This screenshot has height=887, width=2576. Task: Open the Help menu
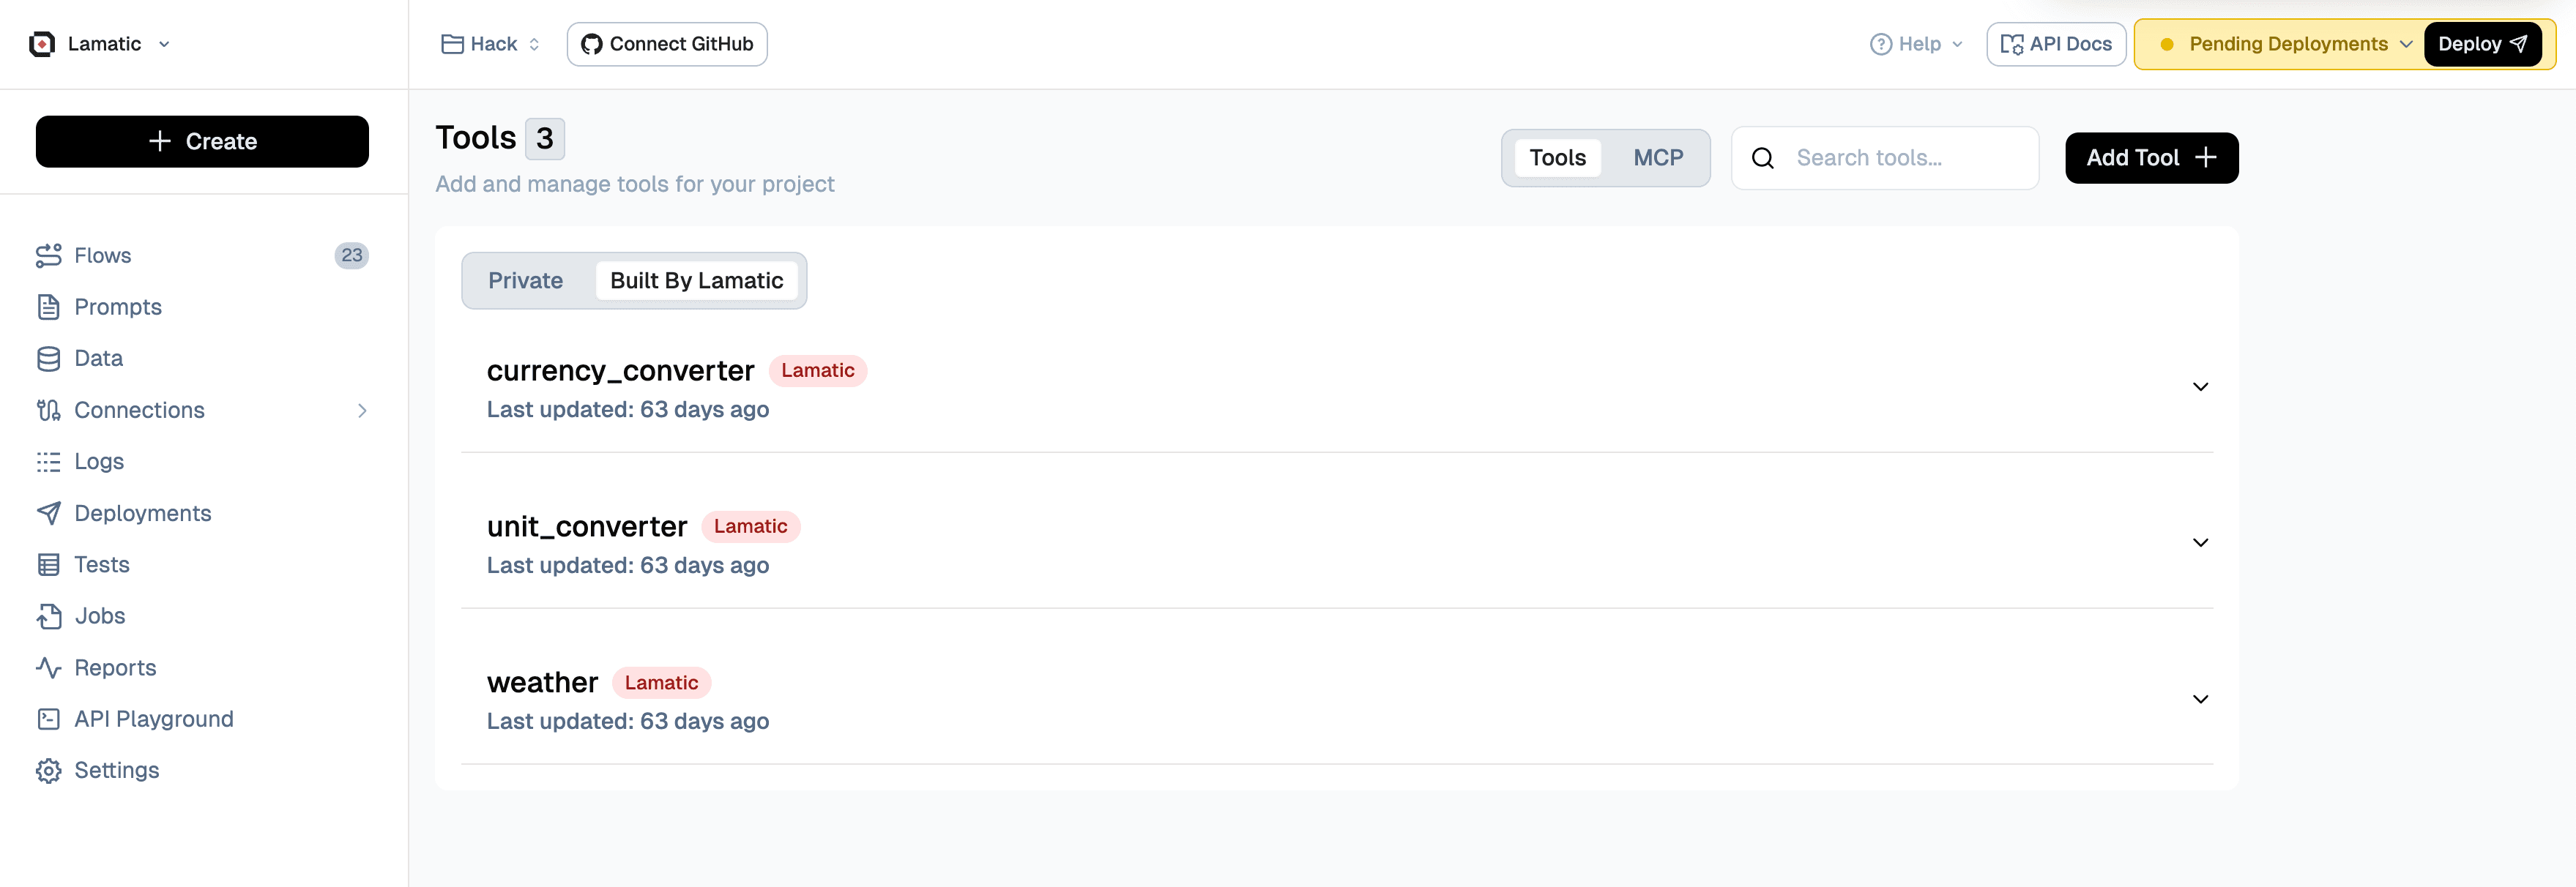pos(1916,44)
